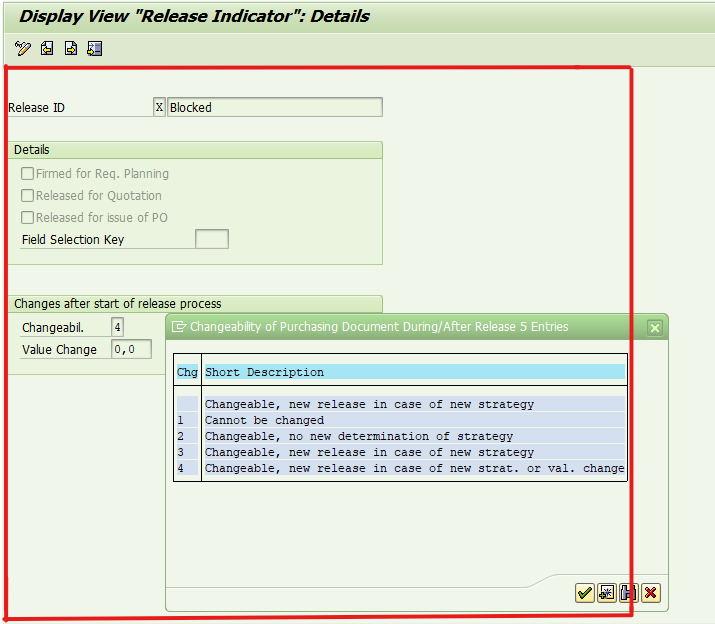Screen dimensions: 715x624
Task: Go to the previous entry icon
Action: [x=47, y=48]
